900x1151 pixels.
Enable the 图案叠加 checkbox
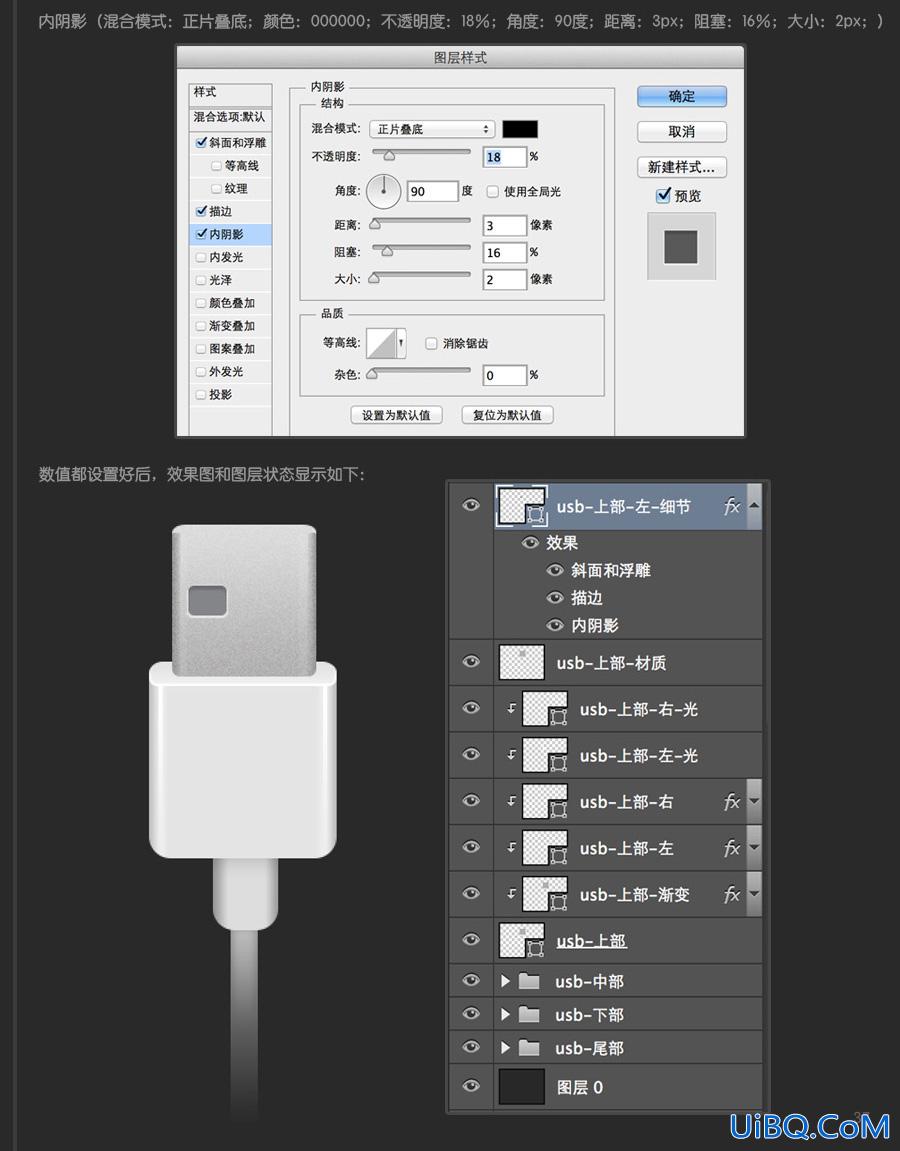[201, 349]
